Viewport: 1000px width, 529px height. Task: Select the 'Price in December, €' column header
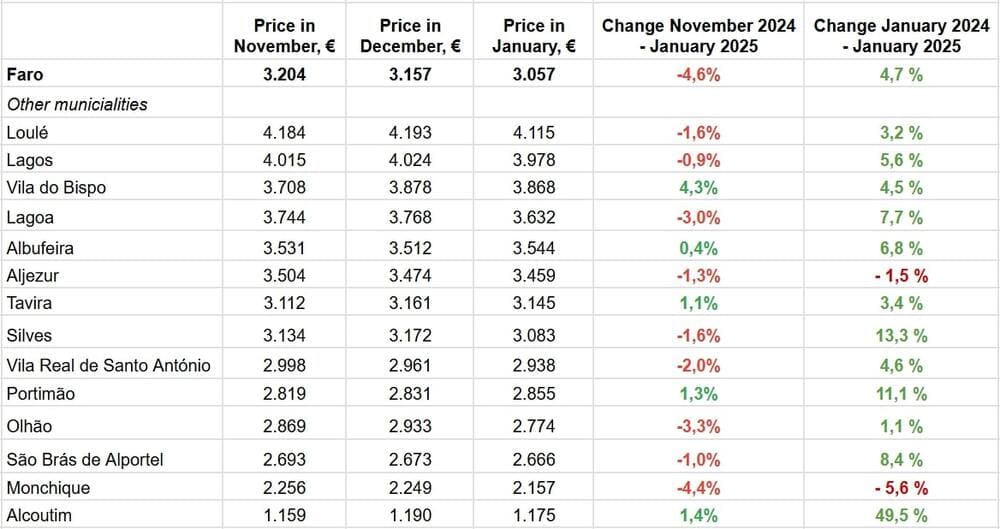click(410, 35)
